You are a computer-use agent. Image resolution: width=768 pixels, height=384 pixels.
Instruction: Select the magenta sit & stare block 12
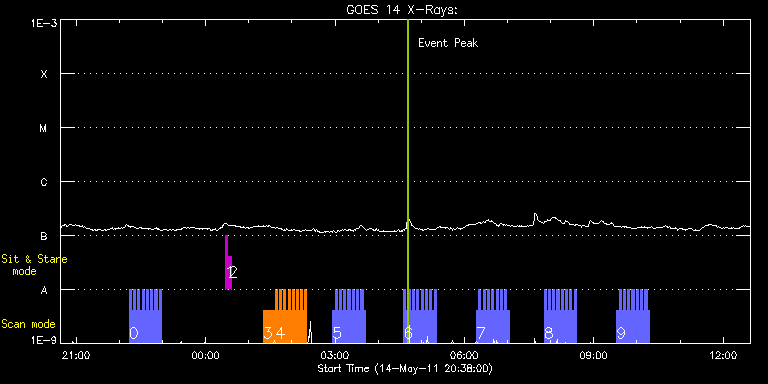[x=228, y=263]
